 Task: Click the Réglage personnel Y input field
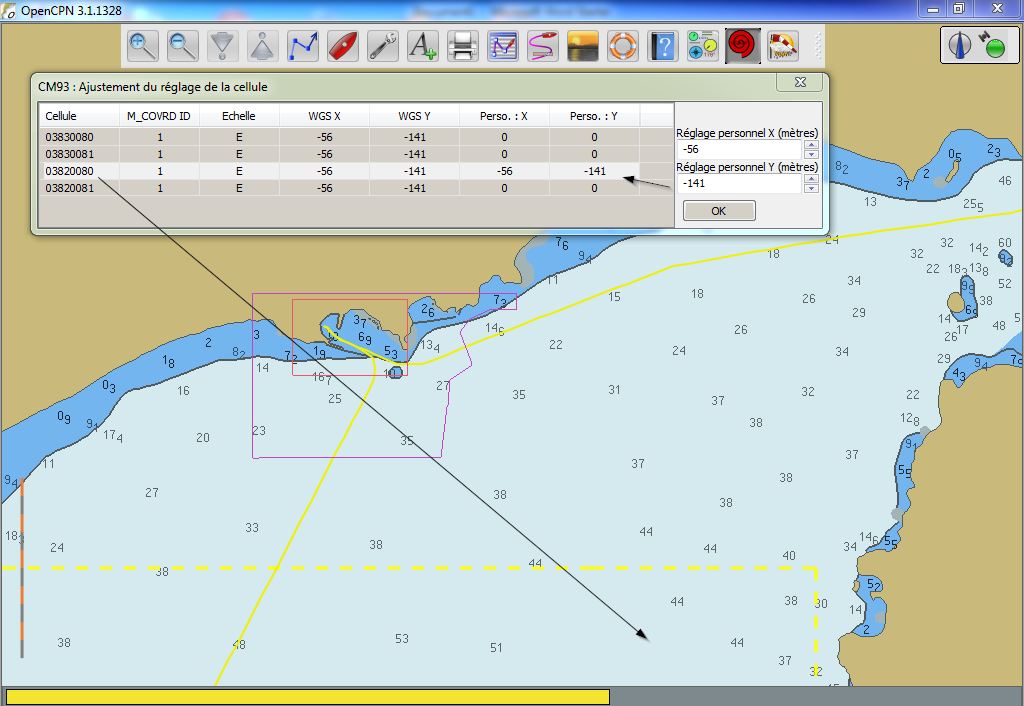[739, 184]
